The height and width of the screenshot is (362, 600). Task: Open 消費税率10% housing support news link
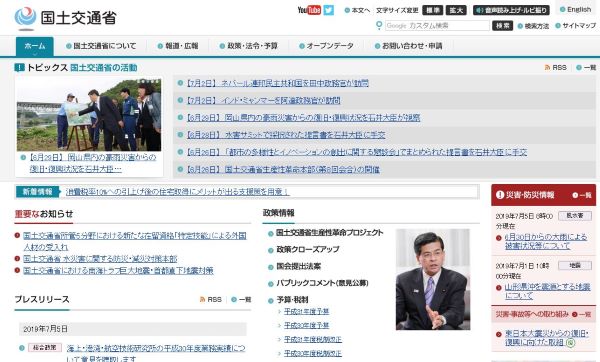pyautogui.click(x=178, y=192)
